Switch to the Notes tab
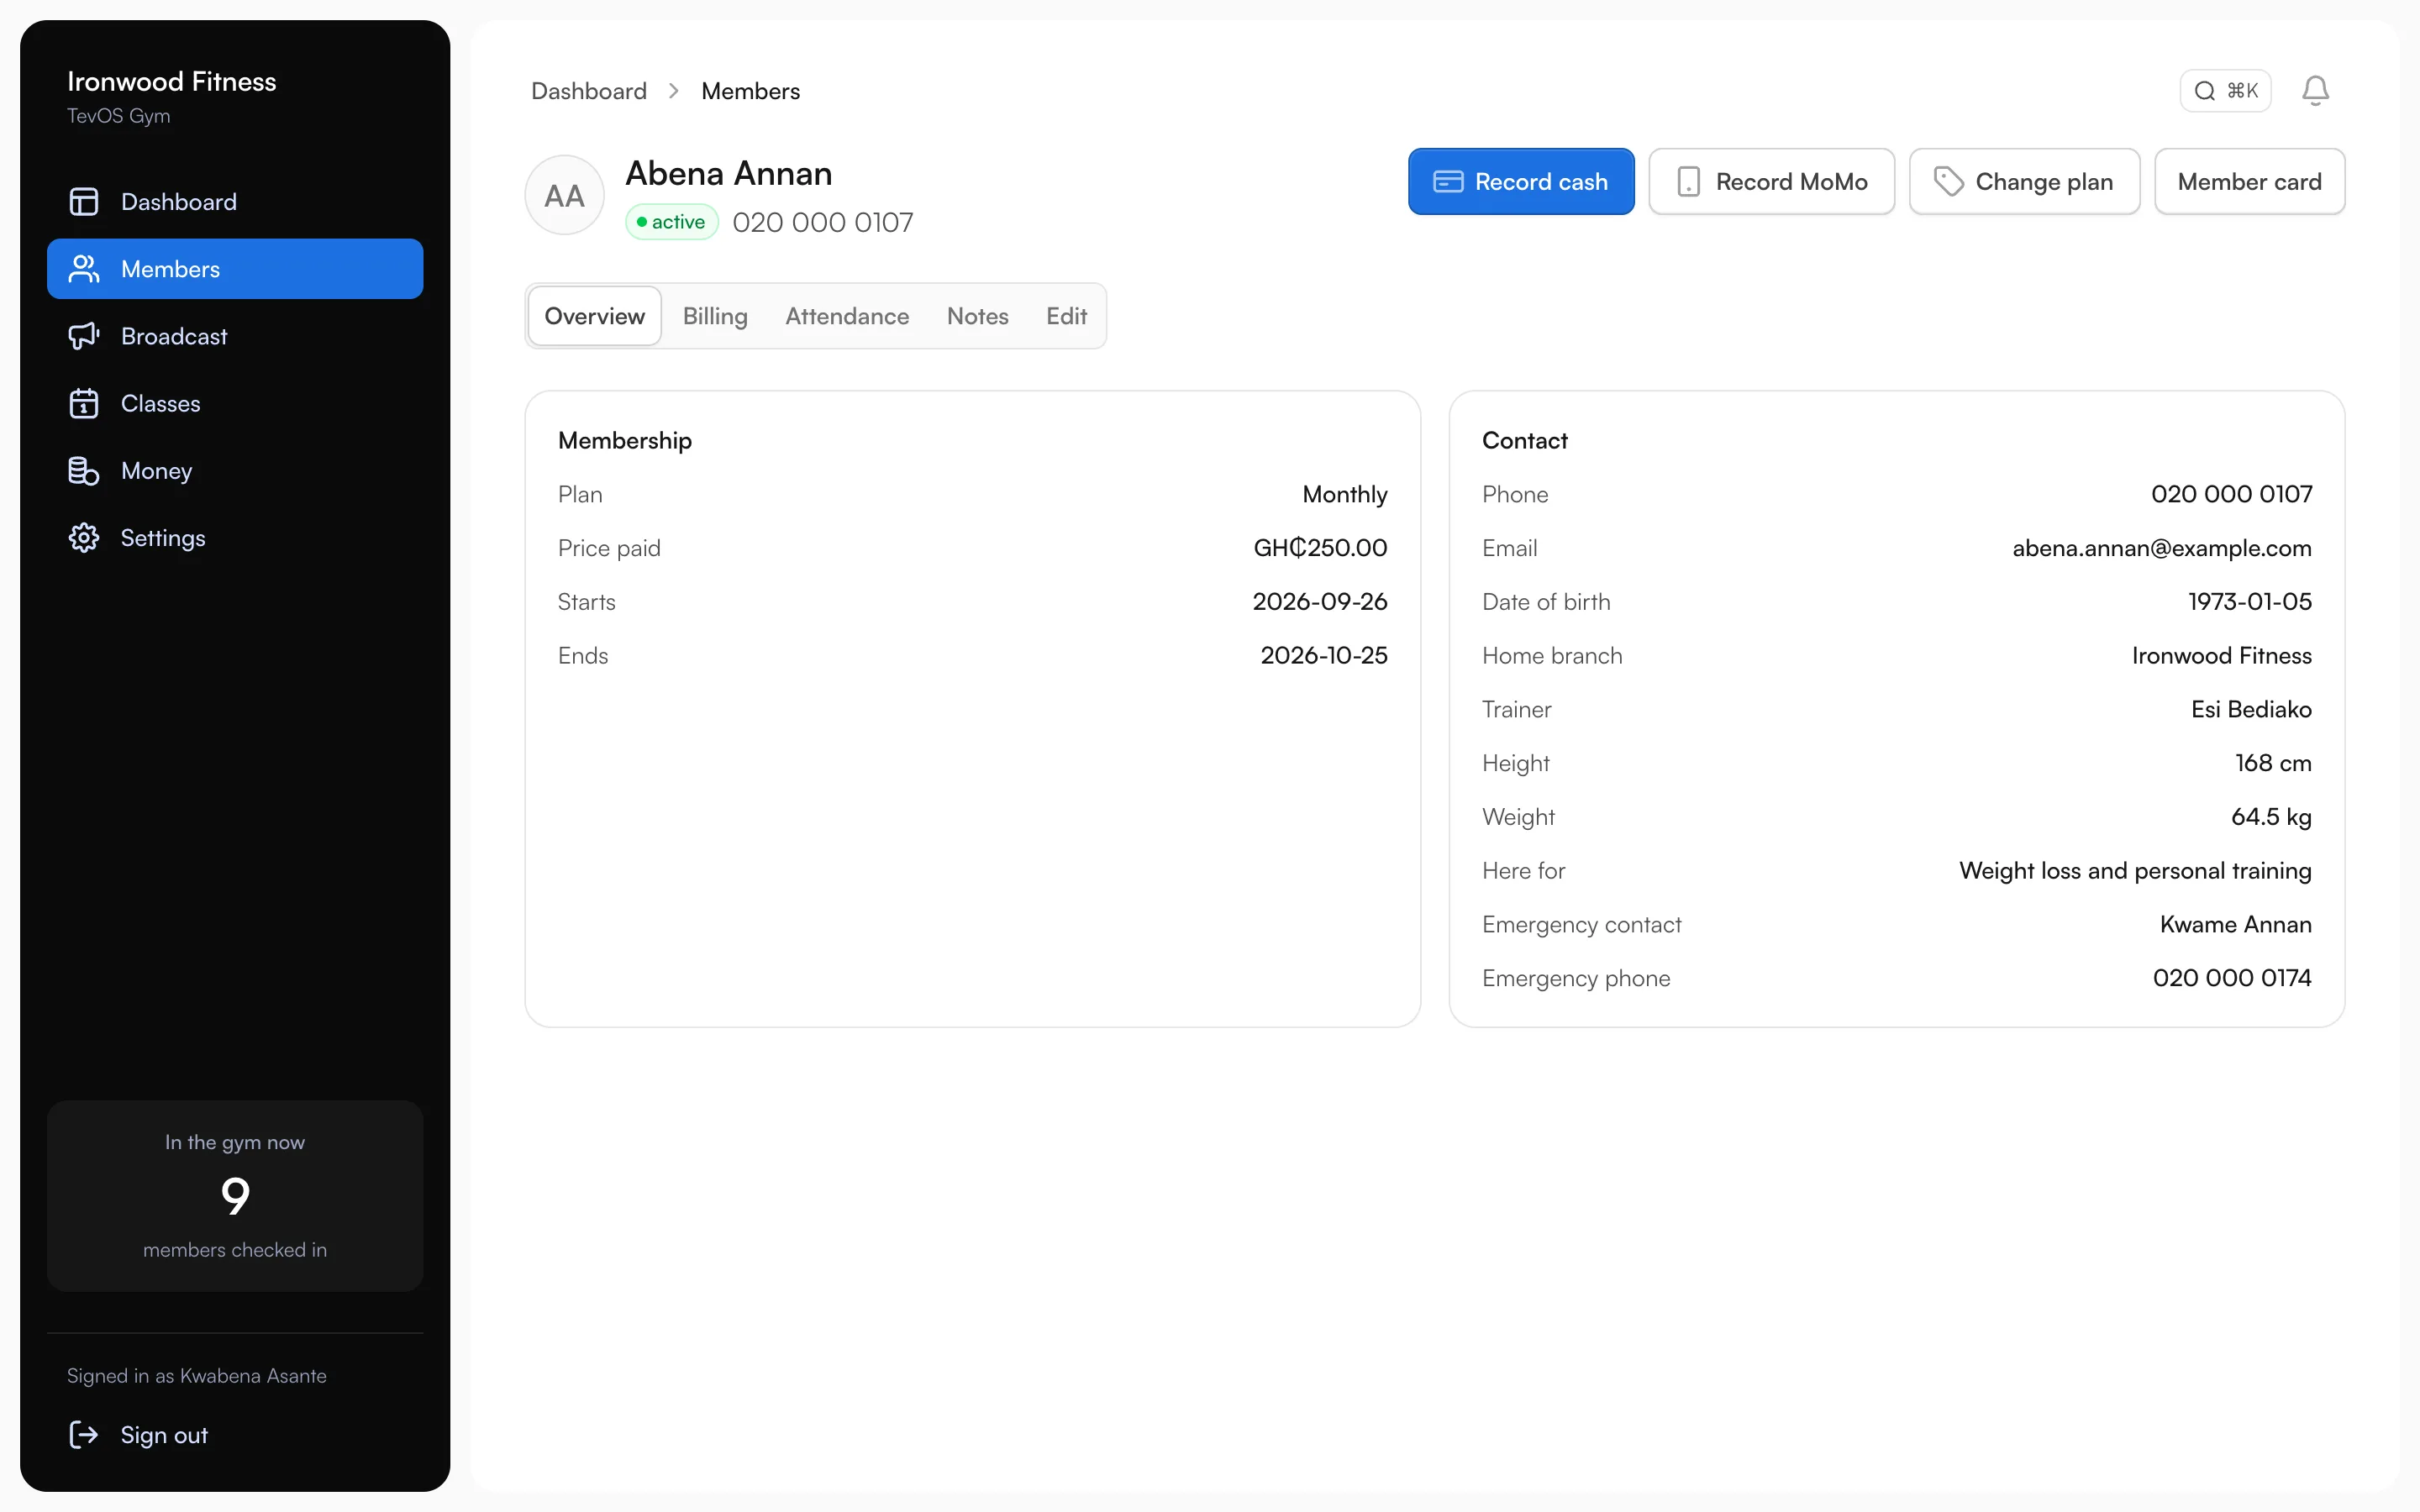2420x1512 pixels. pos(978,316)
